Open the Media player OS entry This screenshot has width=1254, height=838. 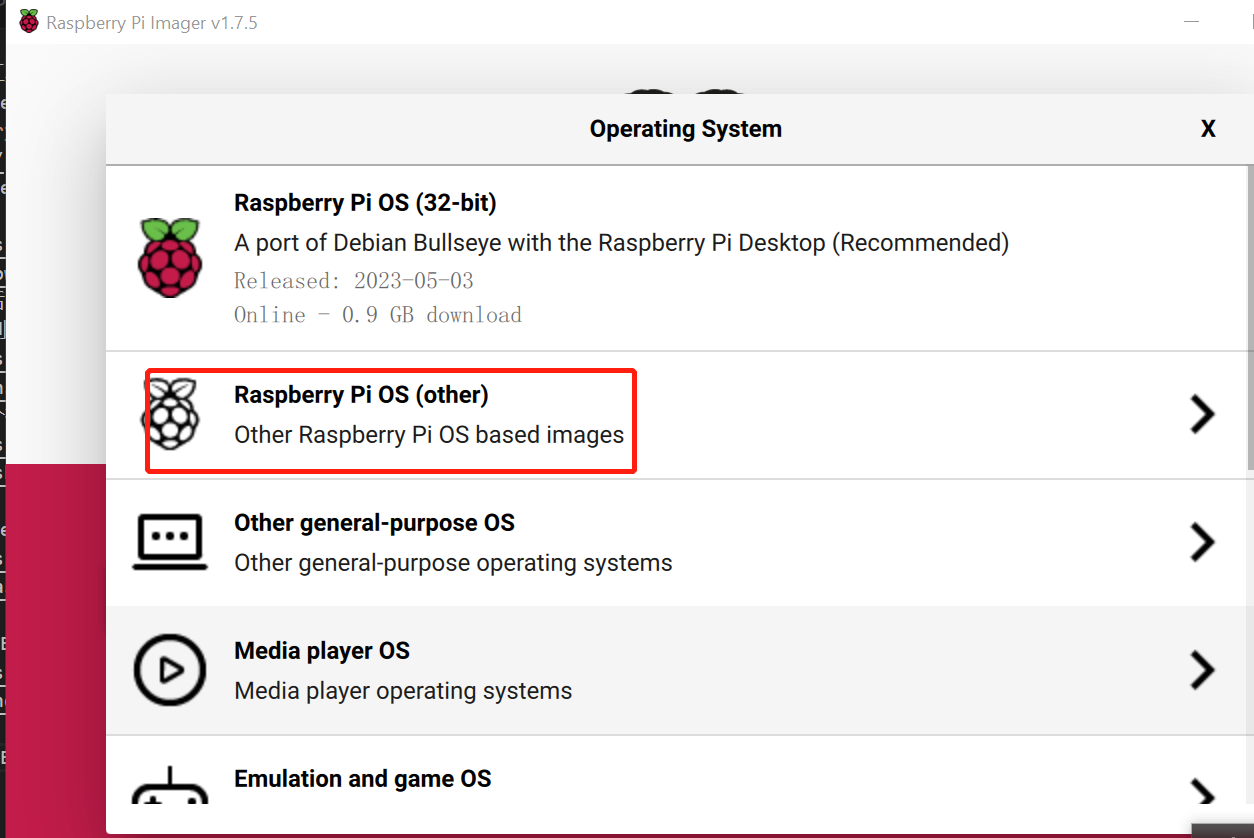point(678,671)
